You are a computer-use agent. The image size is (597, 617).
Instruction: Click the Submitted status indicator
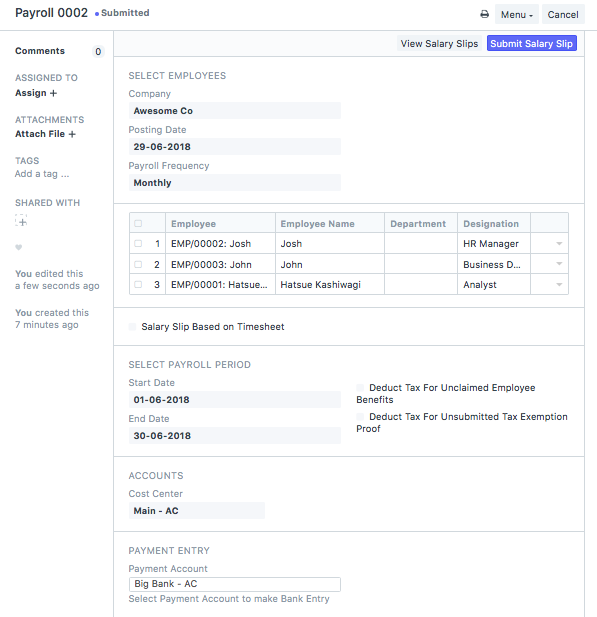click(122, 13)
